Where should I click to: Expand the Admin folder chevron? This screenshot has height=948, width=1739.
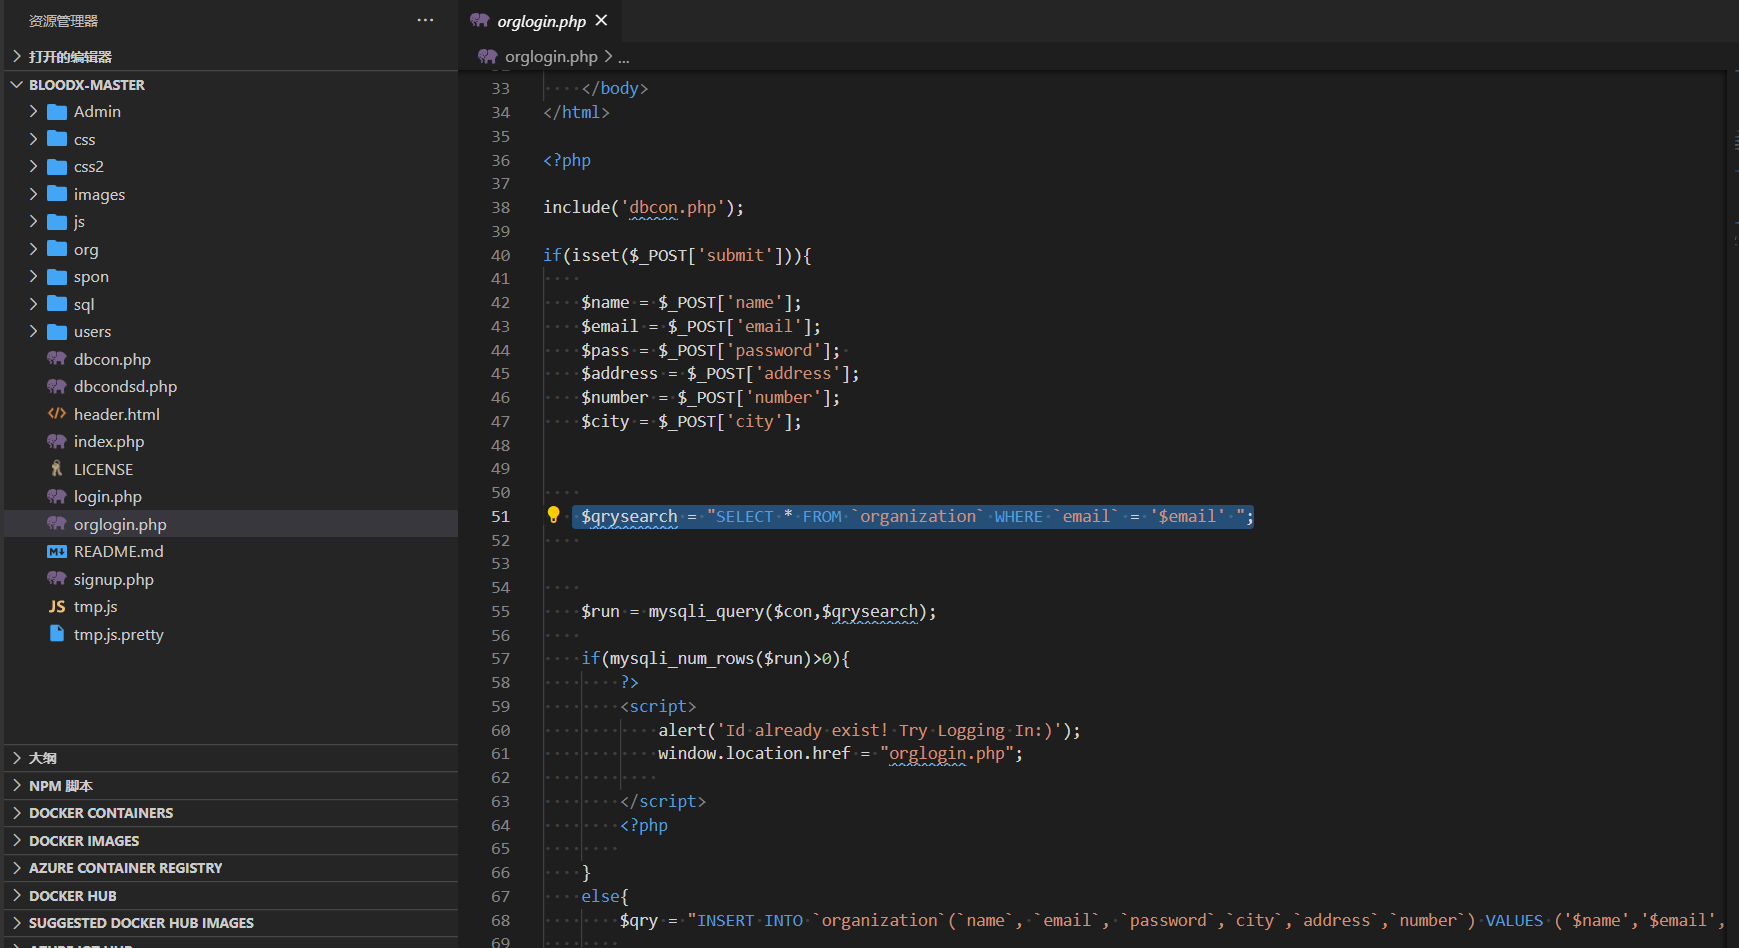33,111
